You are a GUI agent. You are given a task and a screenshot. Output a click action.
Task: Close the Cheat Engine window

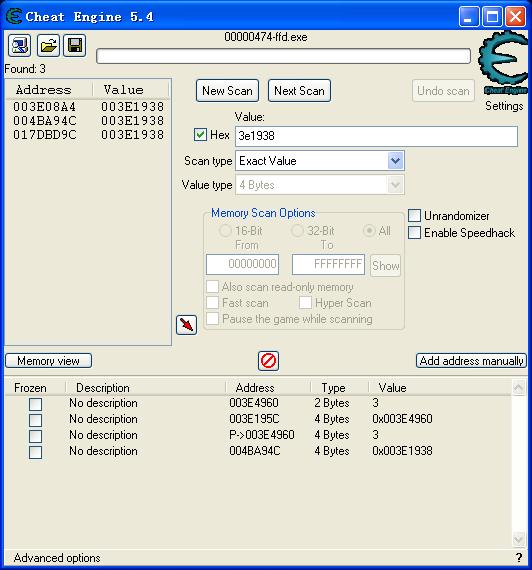516,16
